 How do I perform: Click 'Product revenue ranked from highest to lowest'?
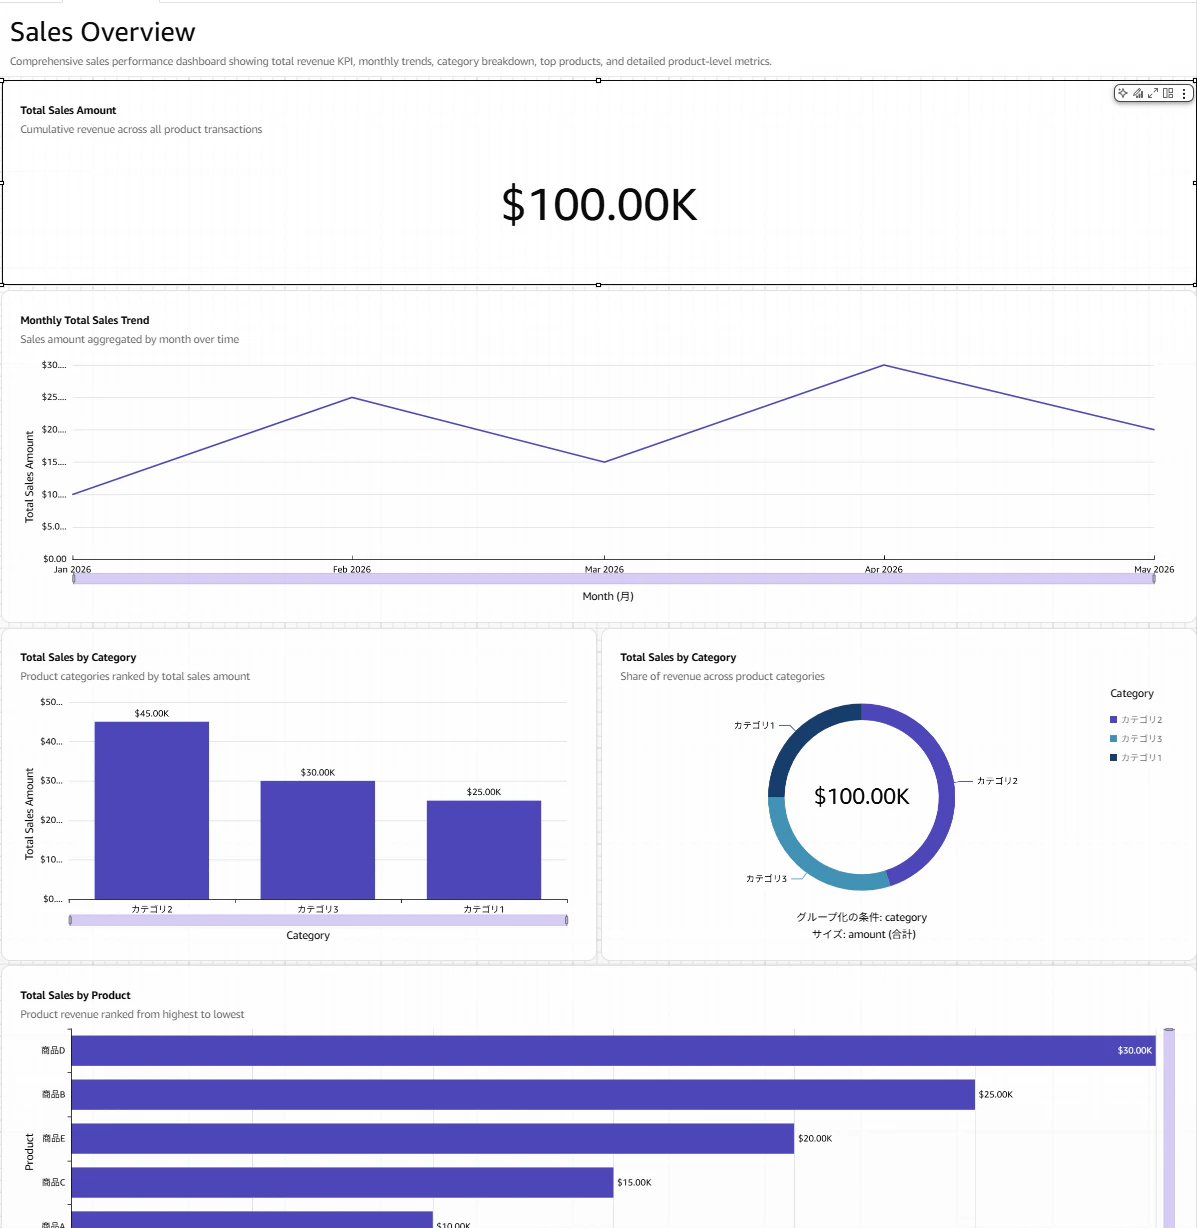(132, 1014)
